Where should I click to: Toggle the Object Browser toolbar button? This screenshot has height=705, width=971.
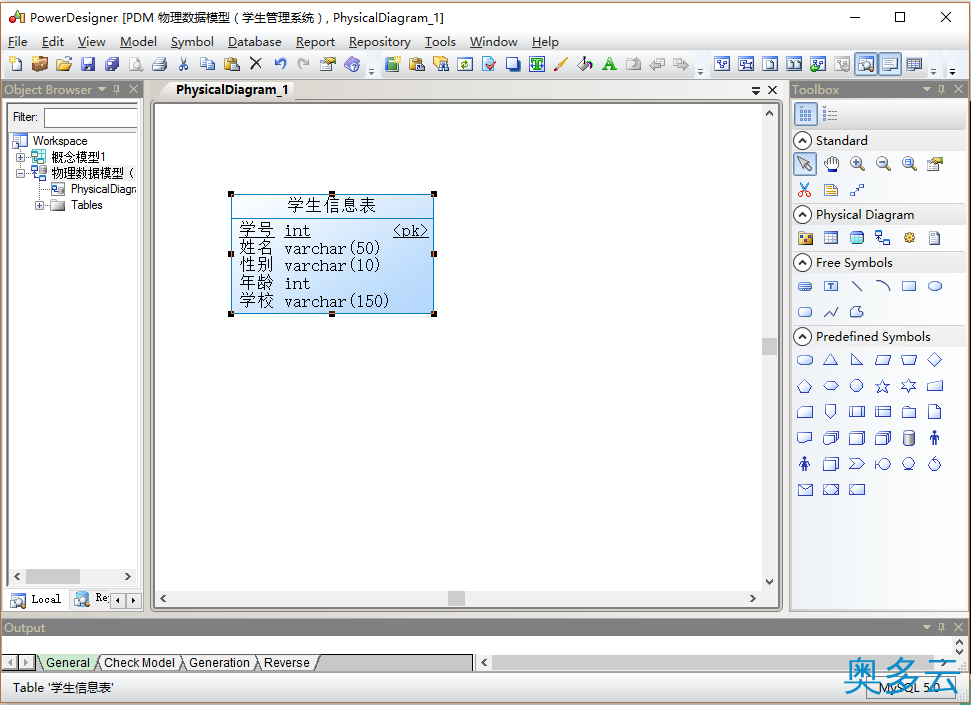coord(866,64)
